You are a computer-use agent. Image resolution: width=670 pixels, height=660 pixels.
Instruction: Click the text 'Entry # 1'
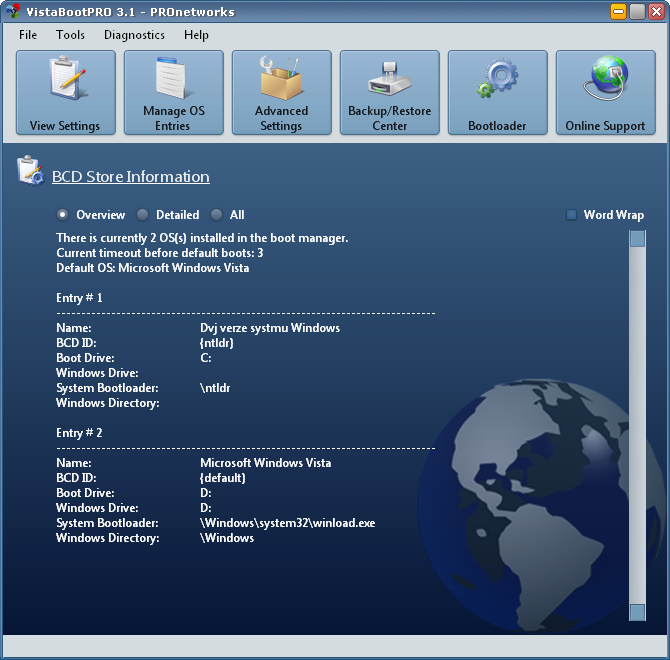point(79,298)
